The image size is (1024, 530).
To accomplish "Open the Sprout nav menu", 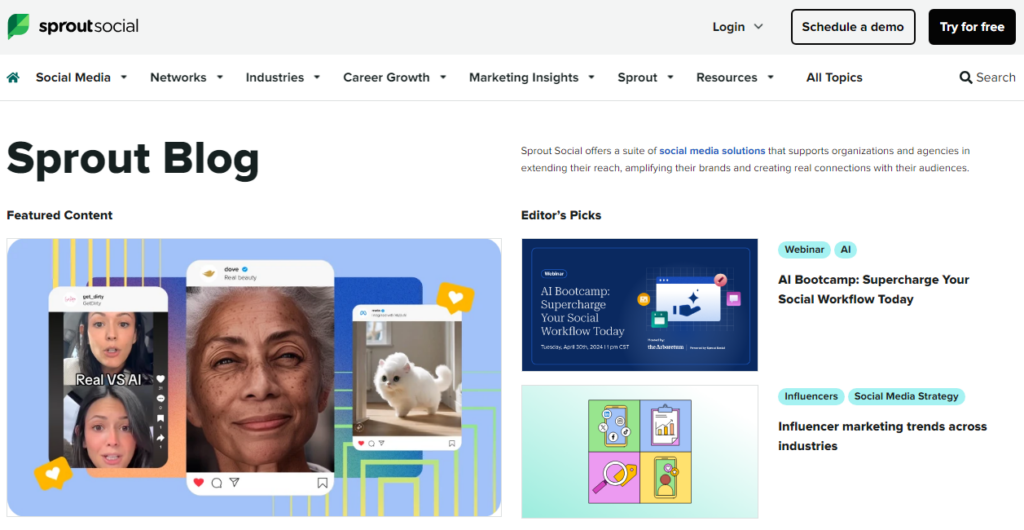I will [645, 77].
